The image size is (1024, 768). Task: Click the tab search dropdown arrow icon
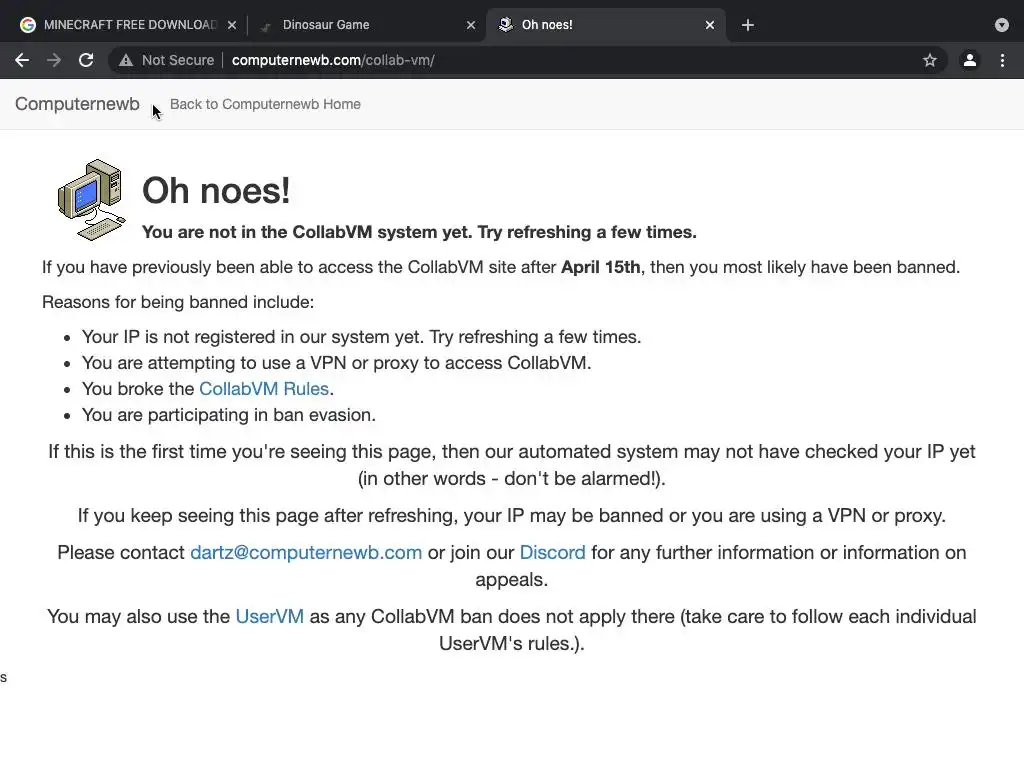coord(1002,25)
